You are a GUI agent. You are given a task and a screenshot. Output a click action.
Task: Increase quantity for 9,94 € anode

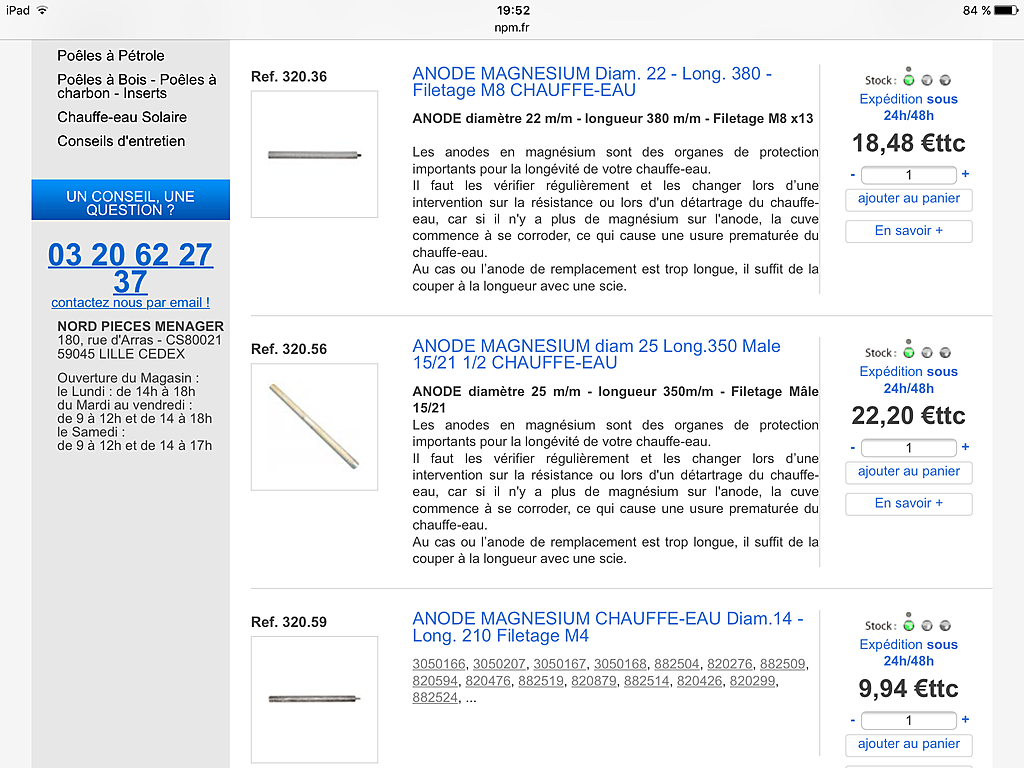click(965, 719)
